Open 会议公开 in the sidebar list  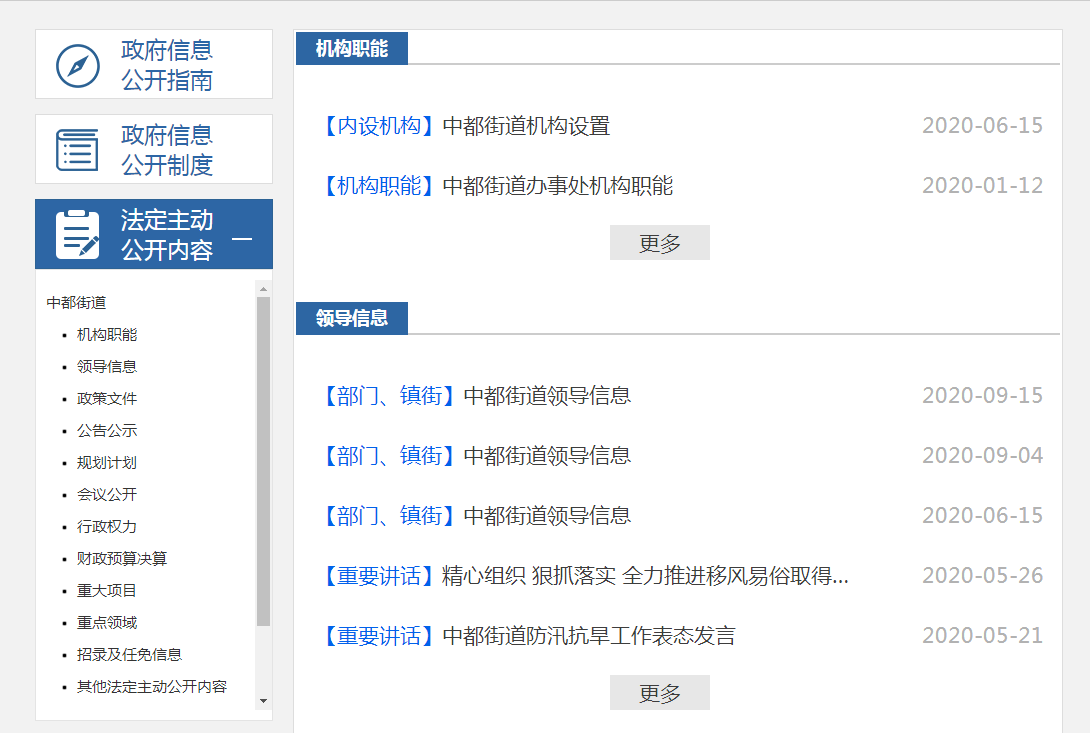[x=107, y=494]
